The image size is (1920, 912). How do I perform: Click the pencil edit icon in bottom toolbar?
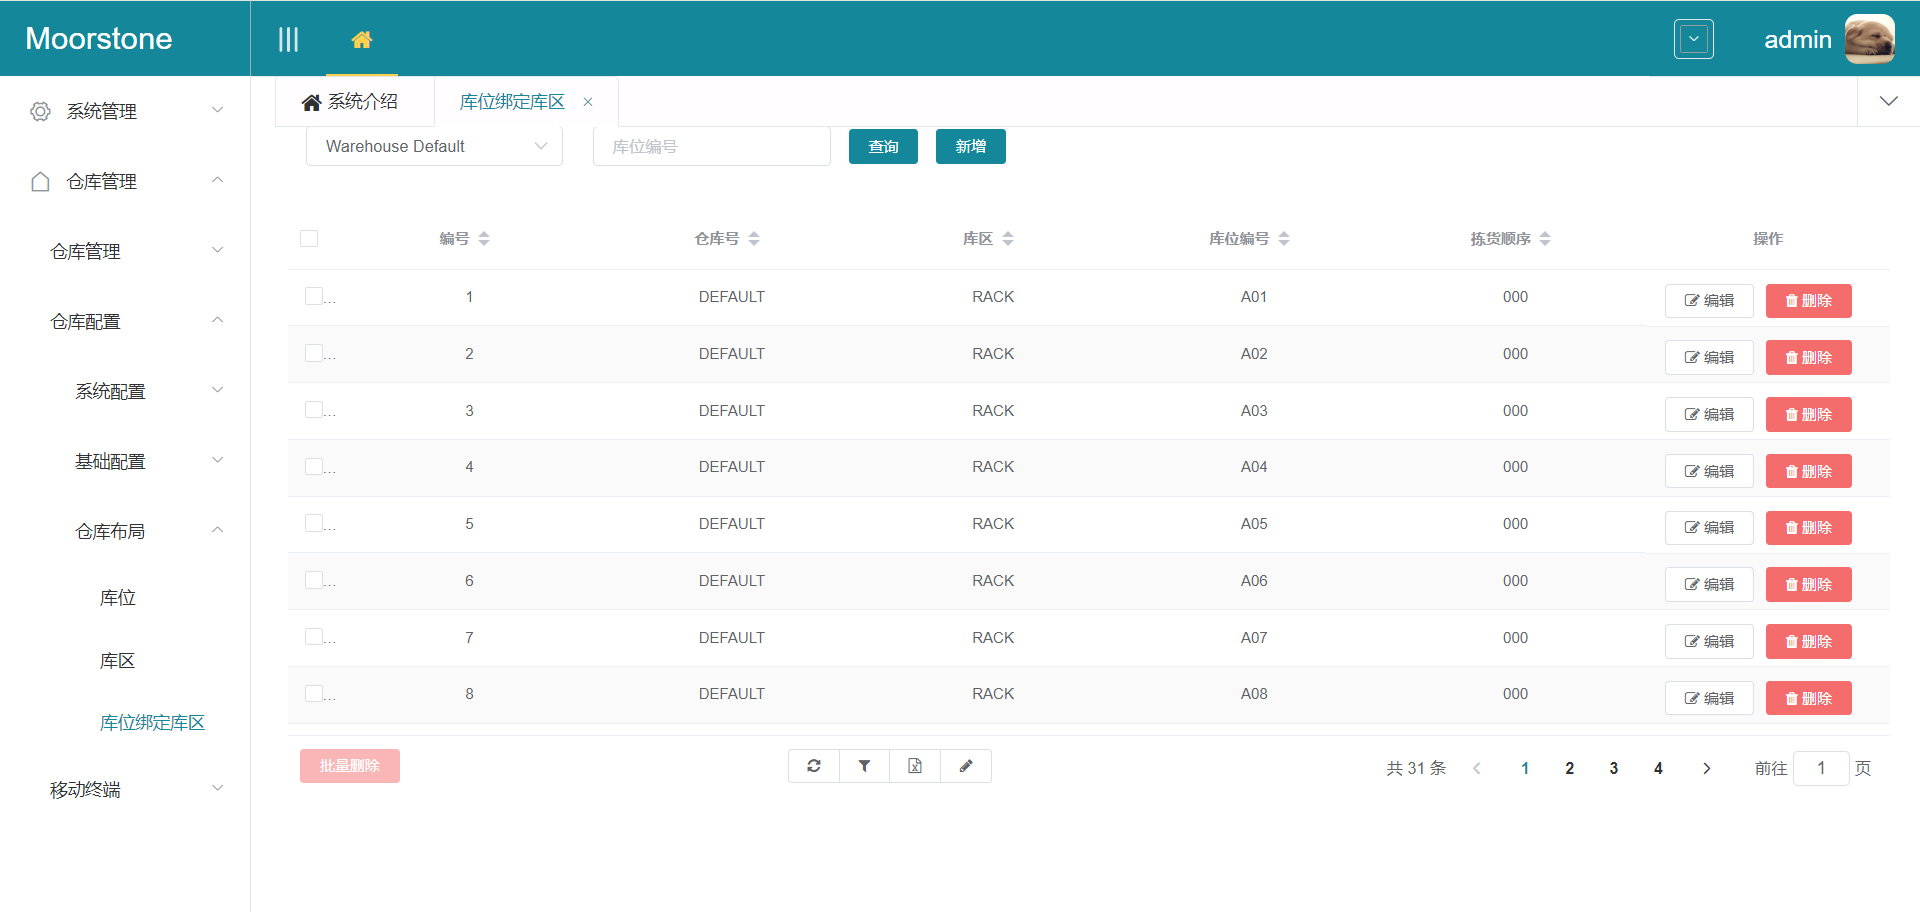966,766
